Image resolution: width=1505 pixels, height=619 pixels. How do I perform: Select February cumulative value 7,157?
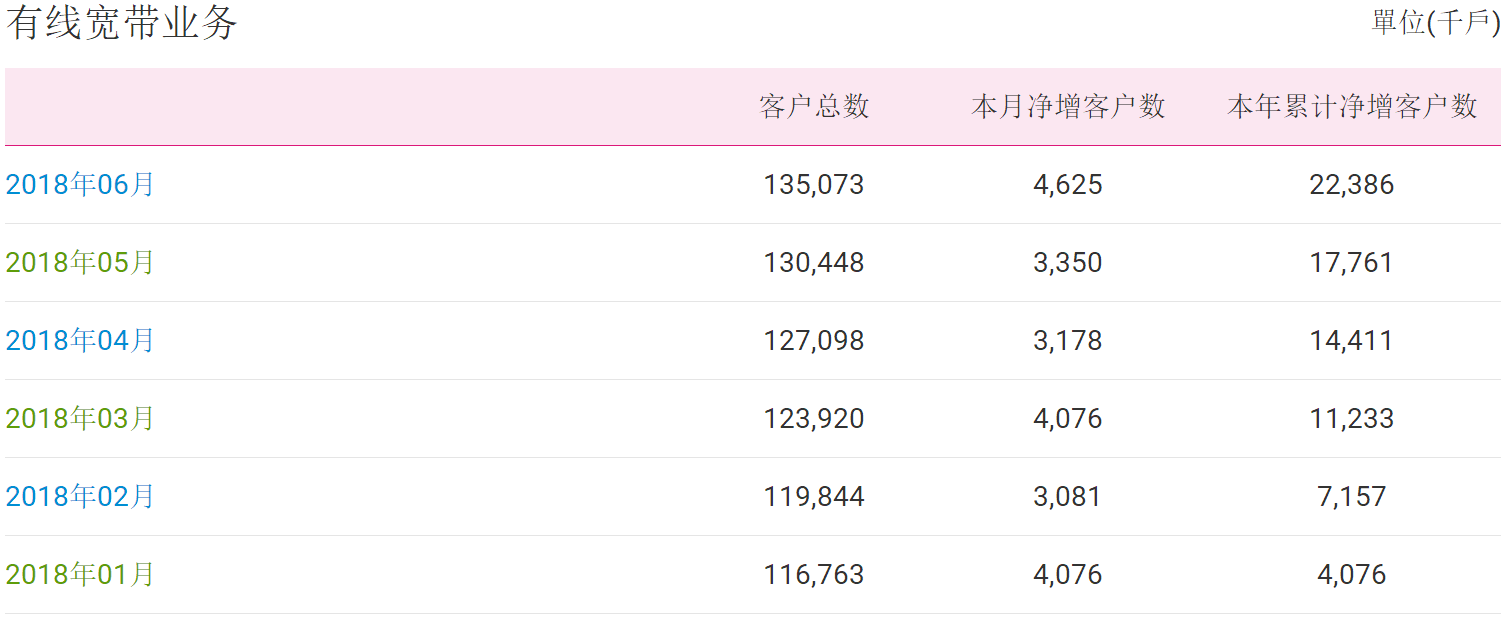point(1352,497)
